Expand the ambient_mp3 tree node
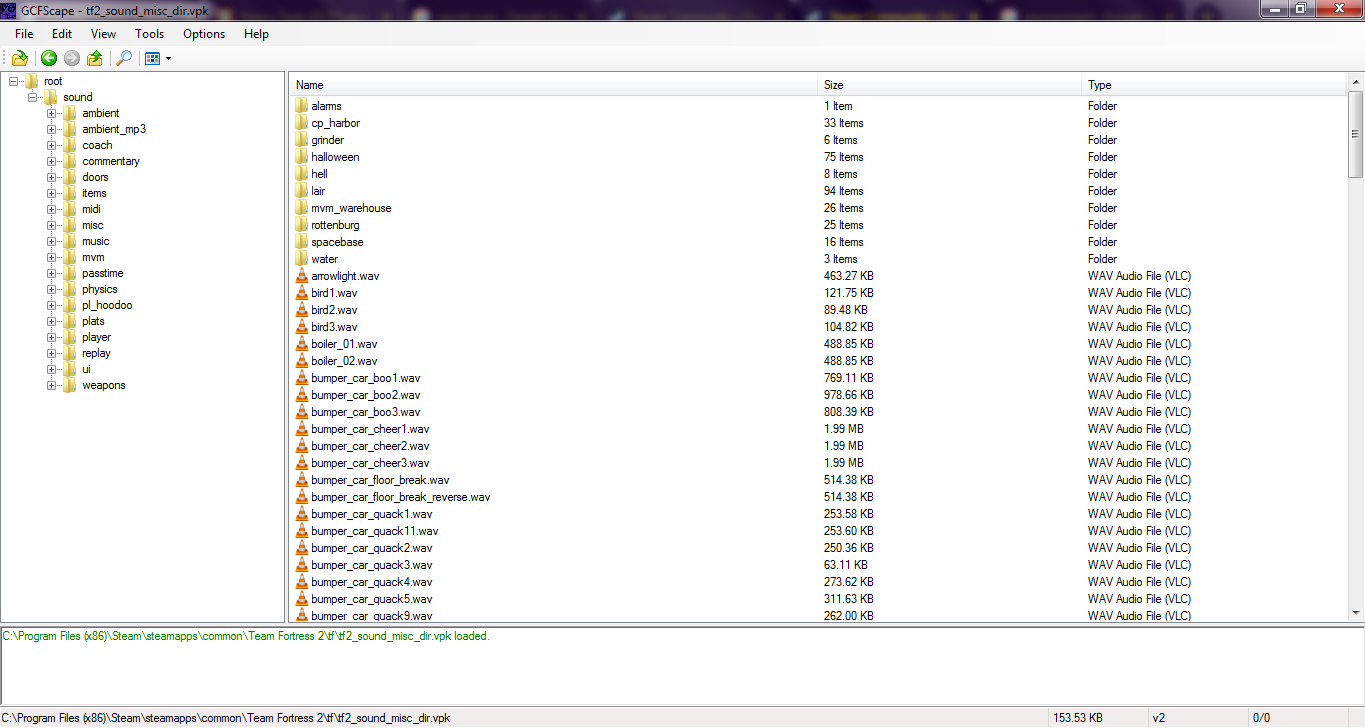Viewport: 1365px width, 728px height. [51, 129]
